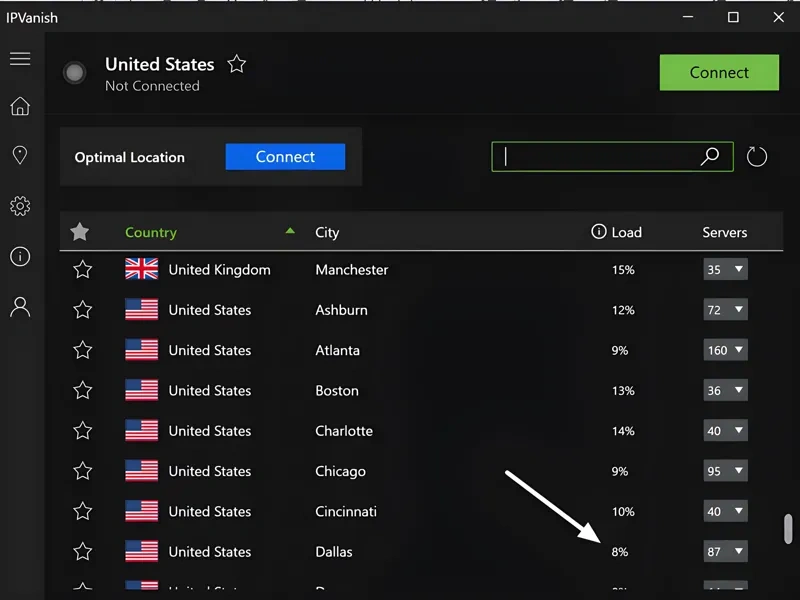Select the Home icon in the sidebar

(20, 107)
